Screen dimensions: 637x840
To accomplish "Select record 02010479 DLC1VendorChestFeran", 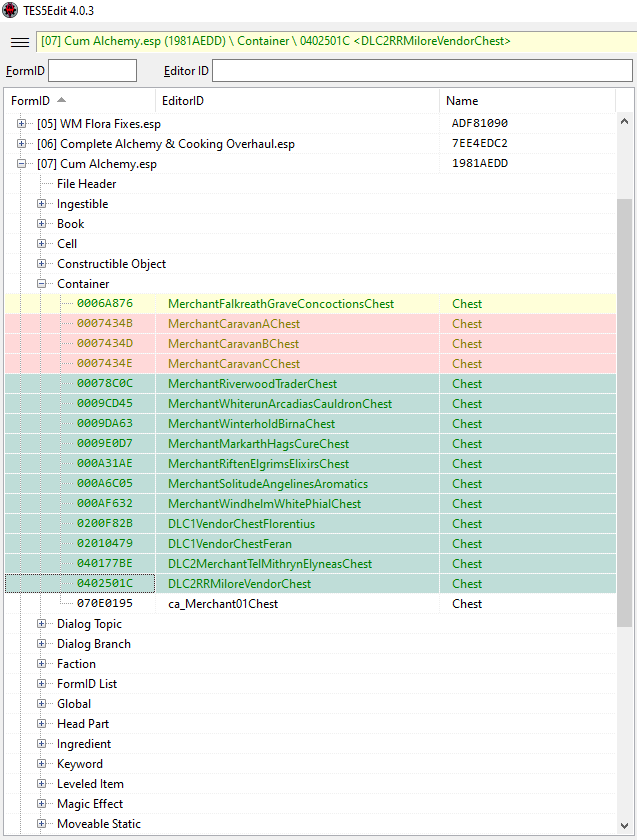I will [310, 544].
